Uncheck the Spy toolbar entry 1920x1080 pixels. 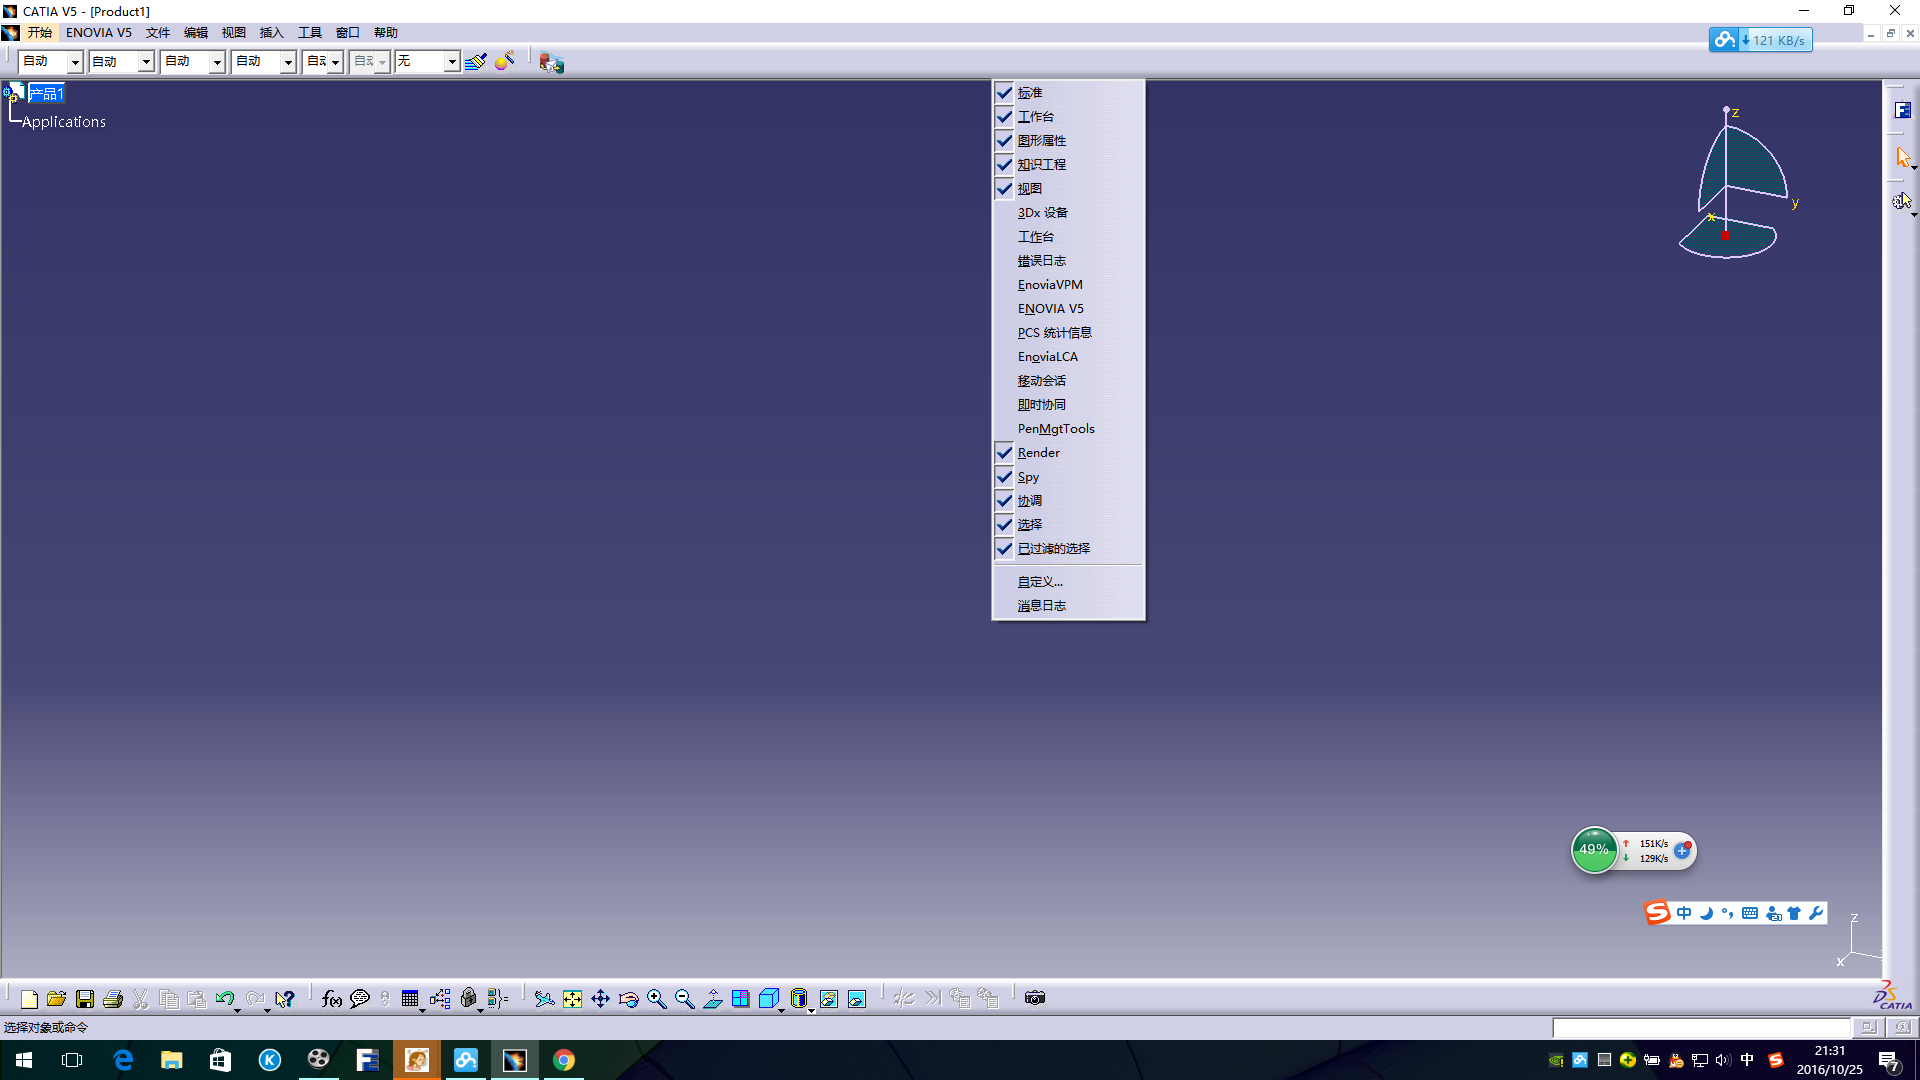point(1028,477)
